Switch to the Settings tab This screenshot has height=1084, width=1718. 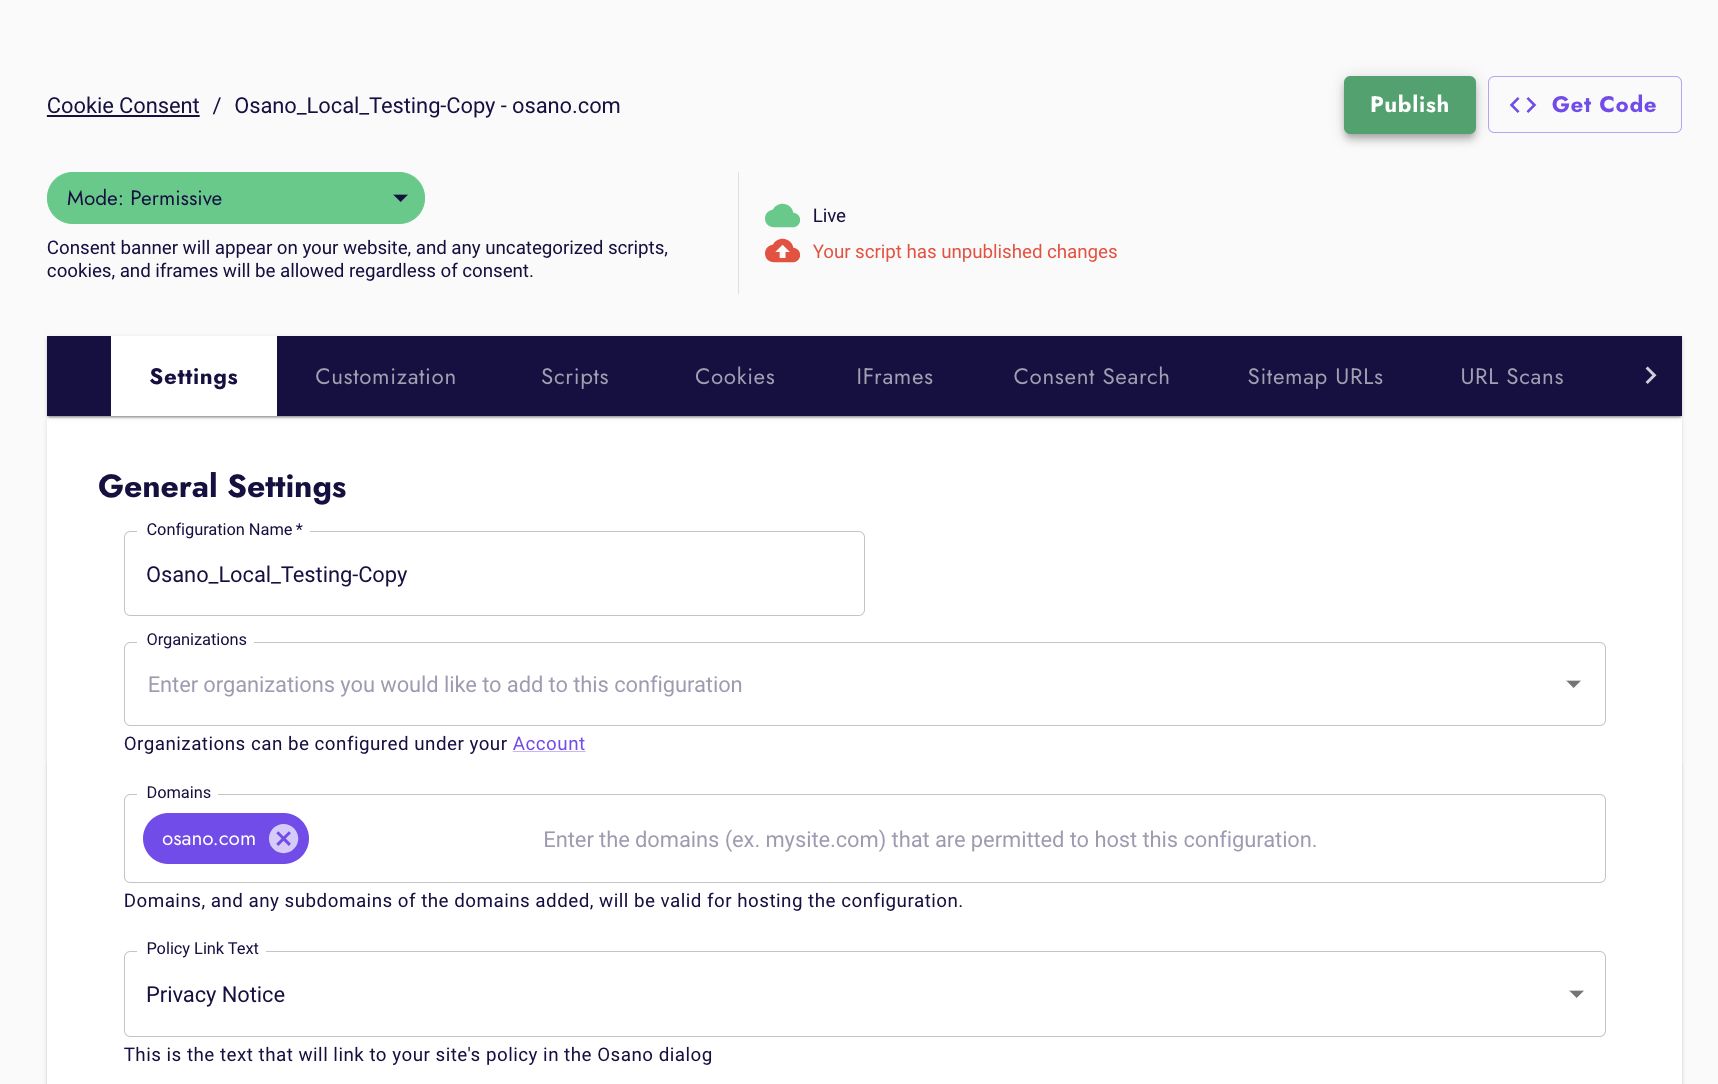point(194,376)
